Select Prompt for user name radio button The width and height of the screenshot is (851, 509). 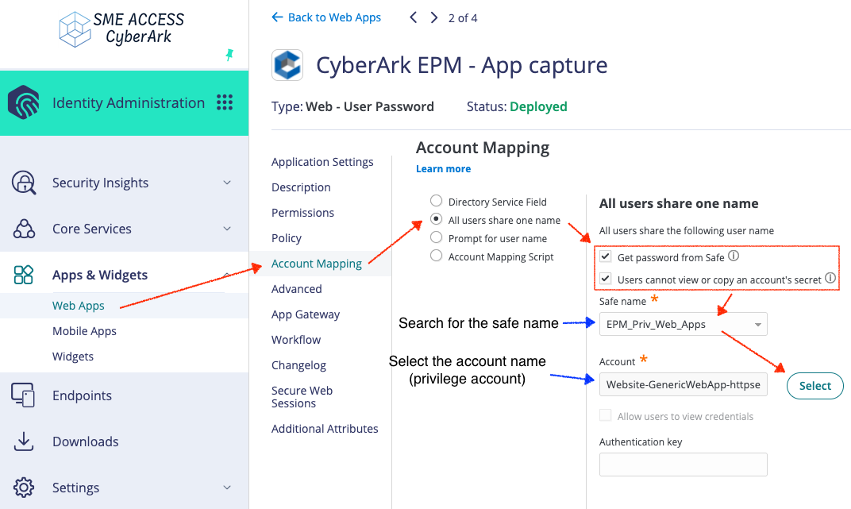click(x=436, y=237)
